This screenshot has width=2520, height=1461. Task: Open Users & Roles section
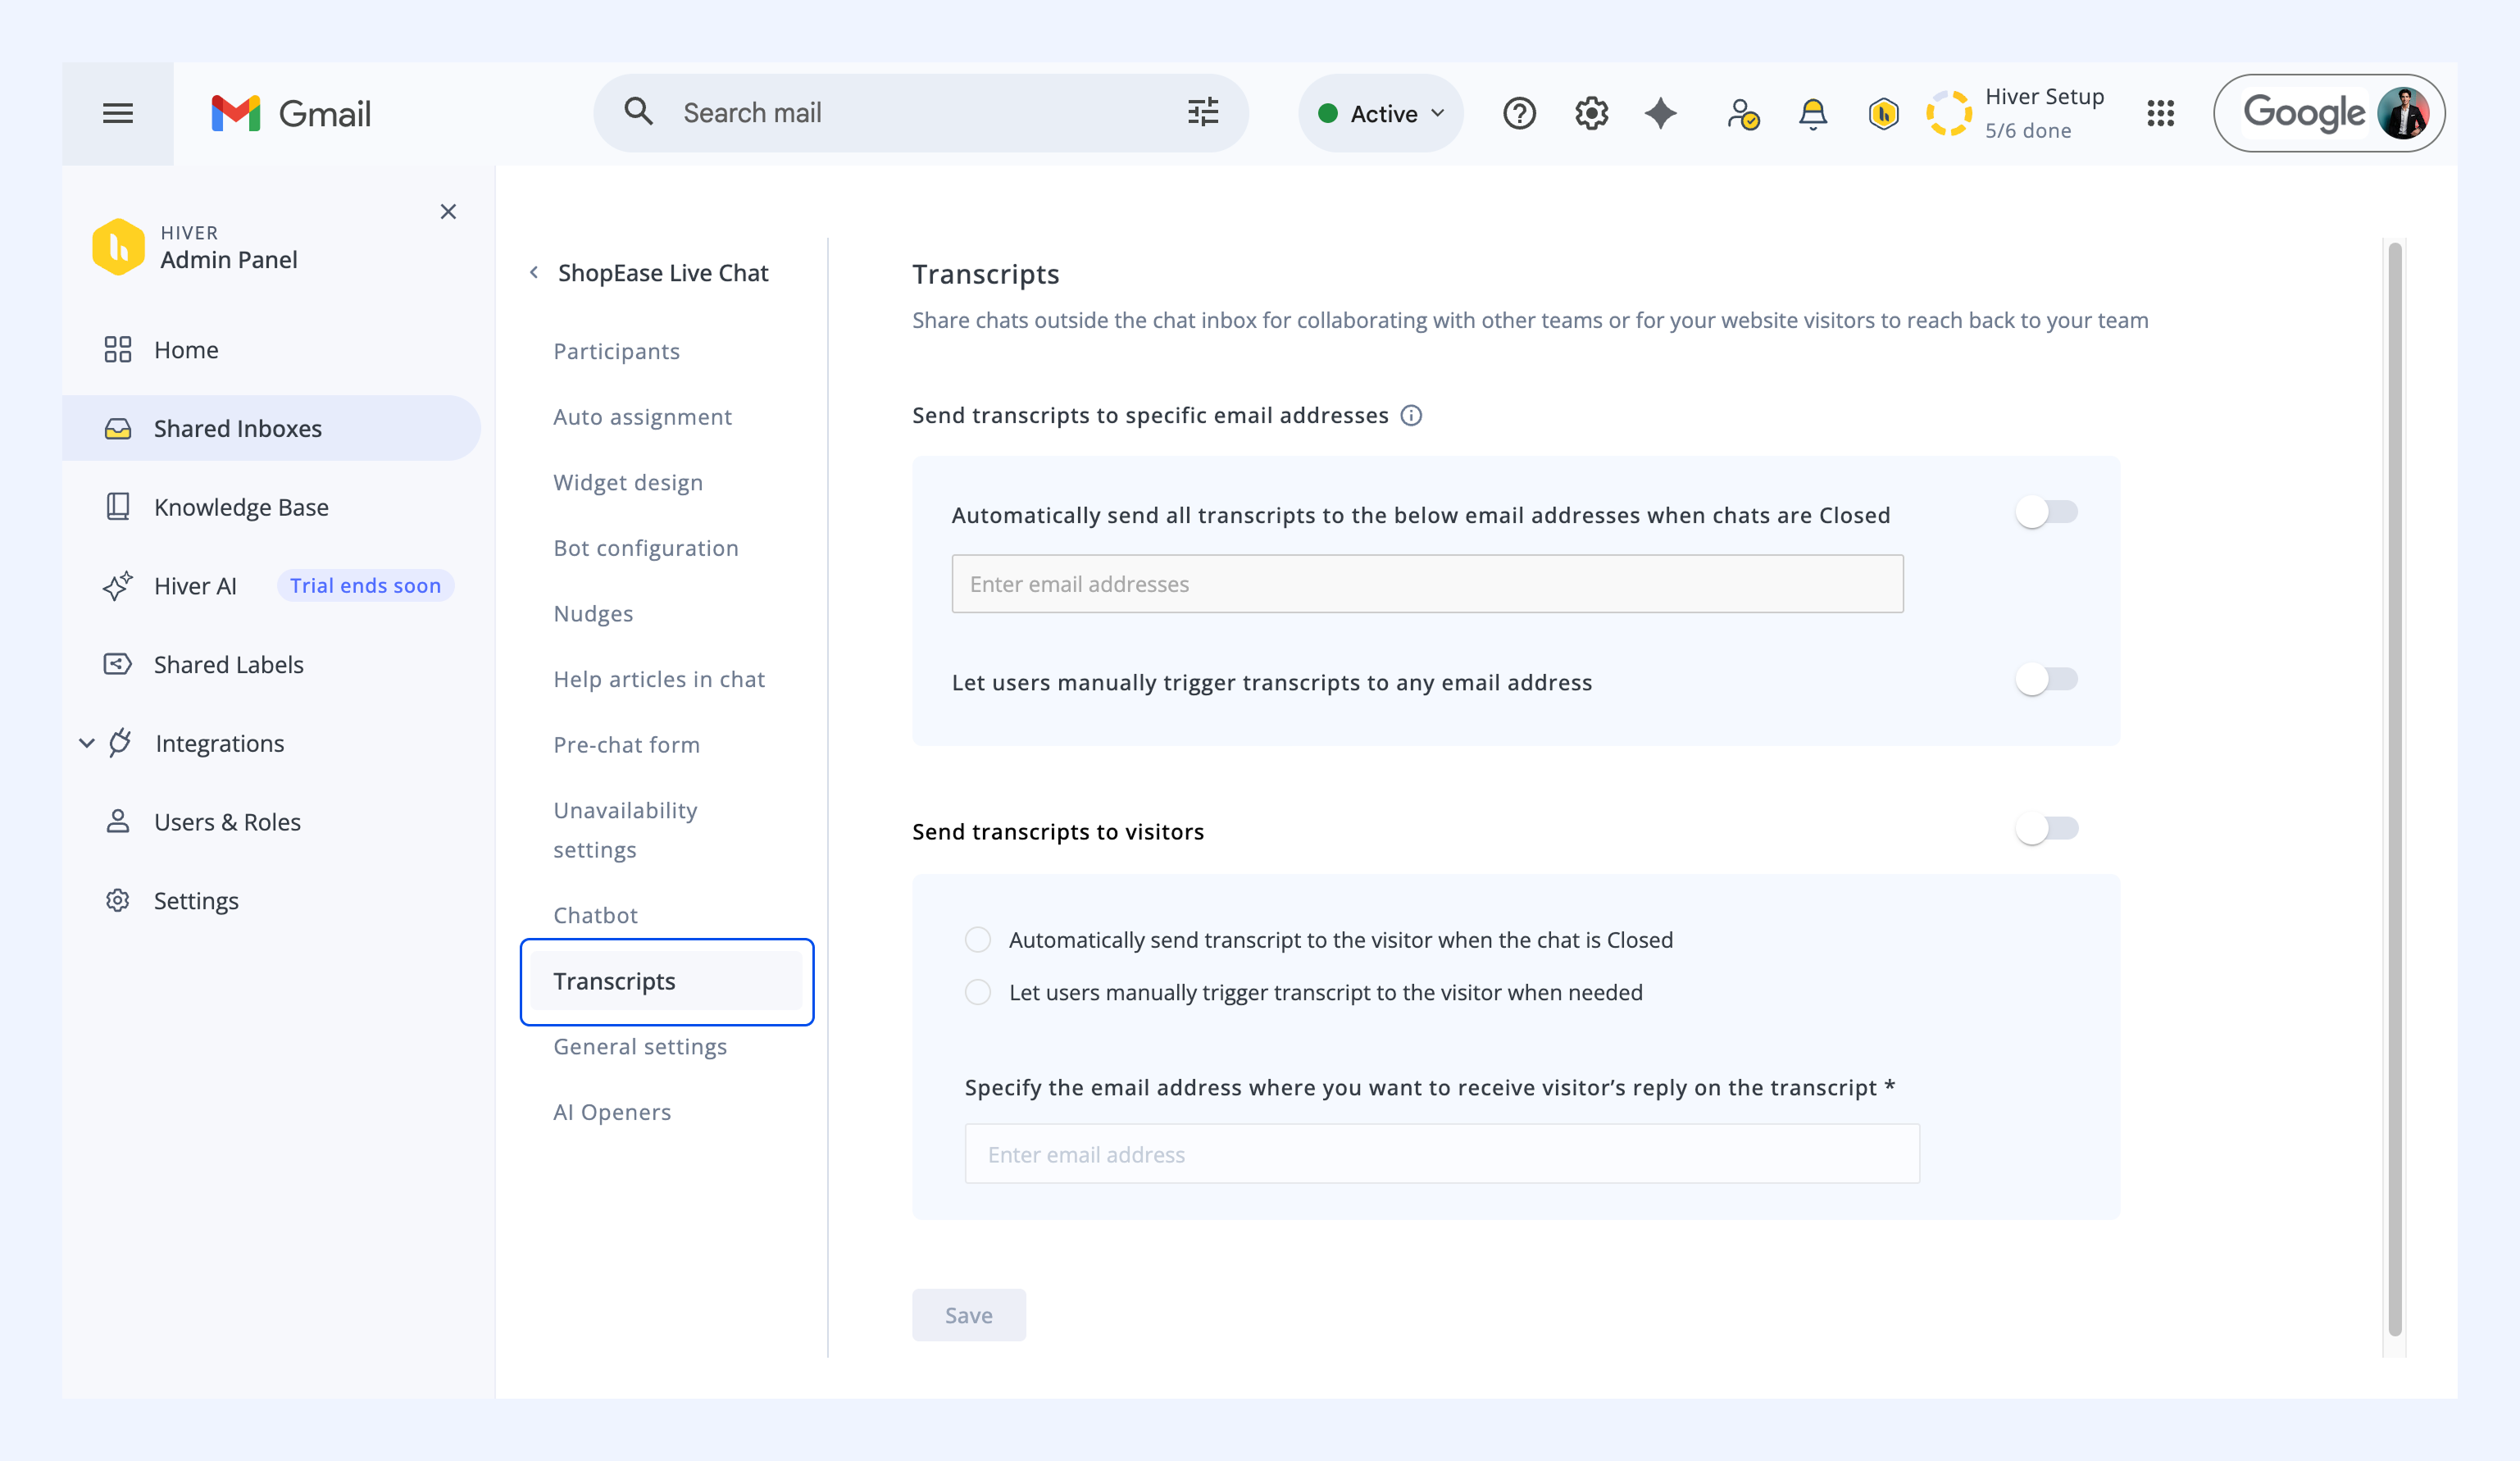(227, 822)
